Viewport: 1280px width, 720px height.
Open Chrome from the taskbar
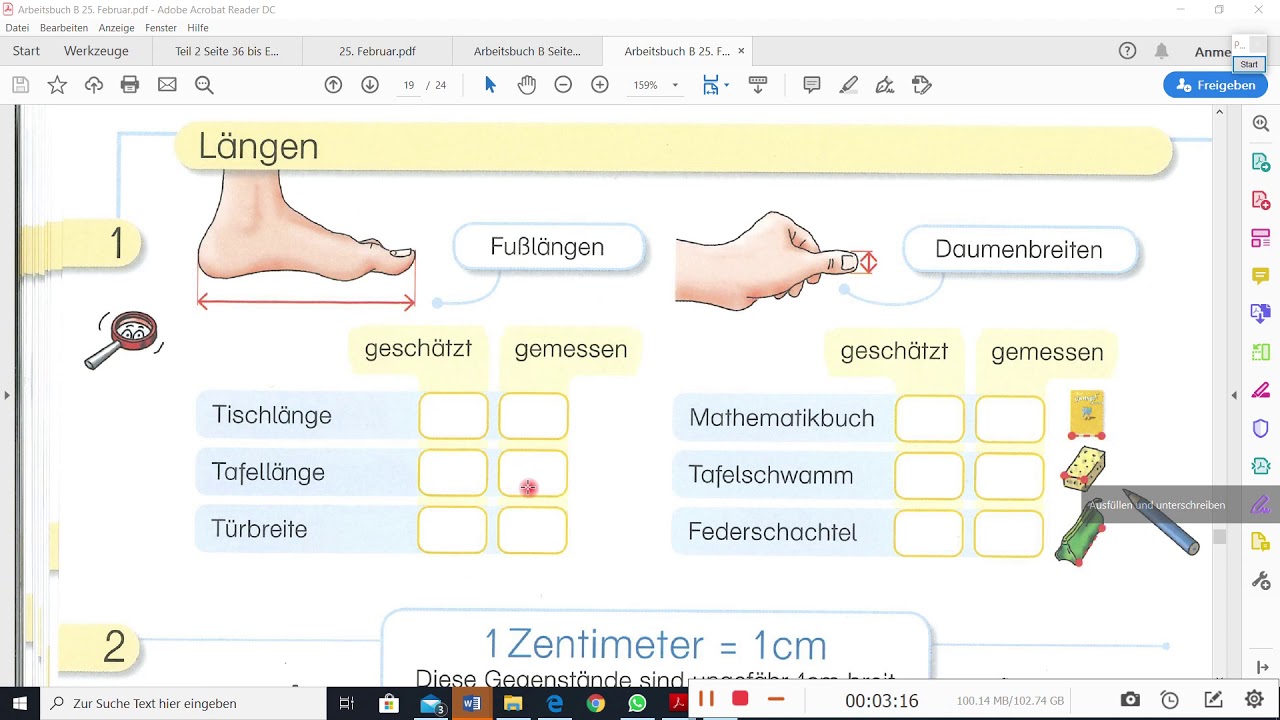[595, 703]
